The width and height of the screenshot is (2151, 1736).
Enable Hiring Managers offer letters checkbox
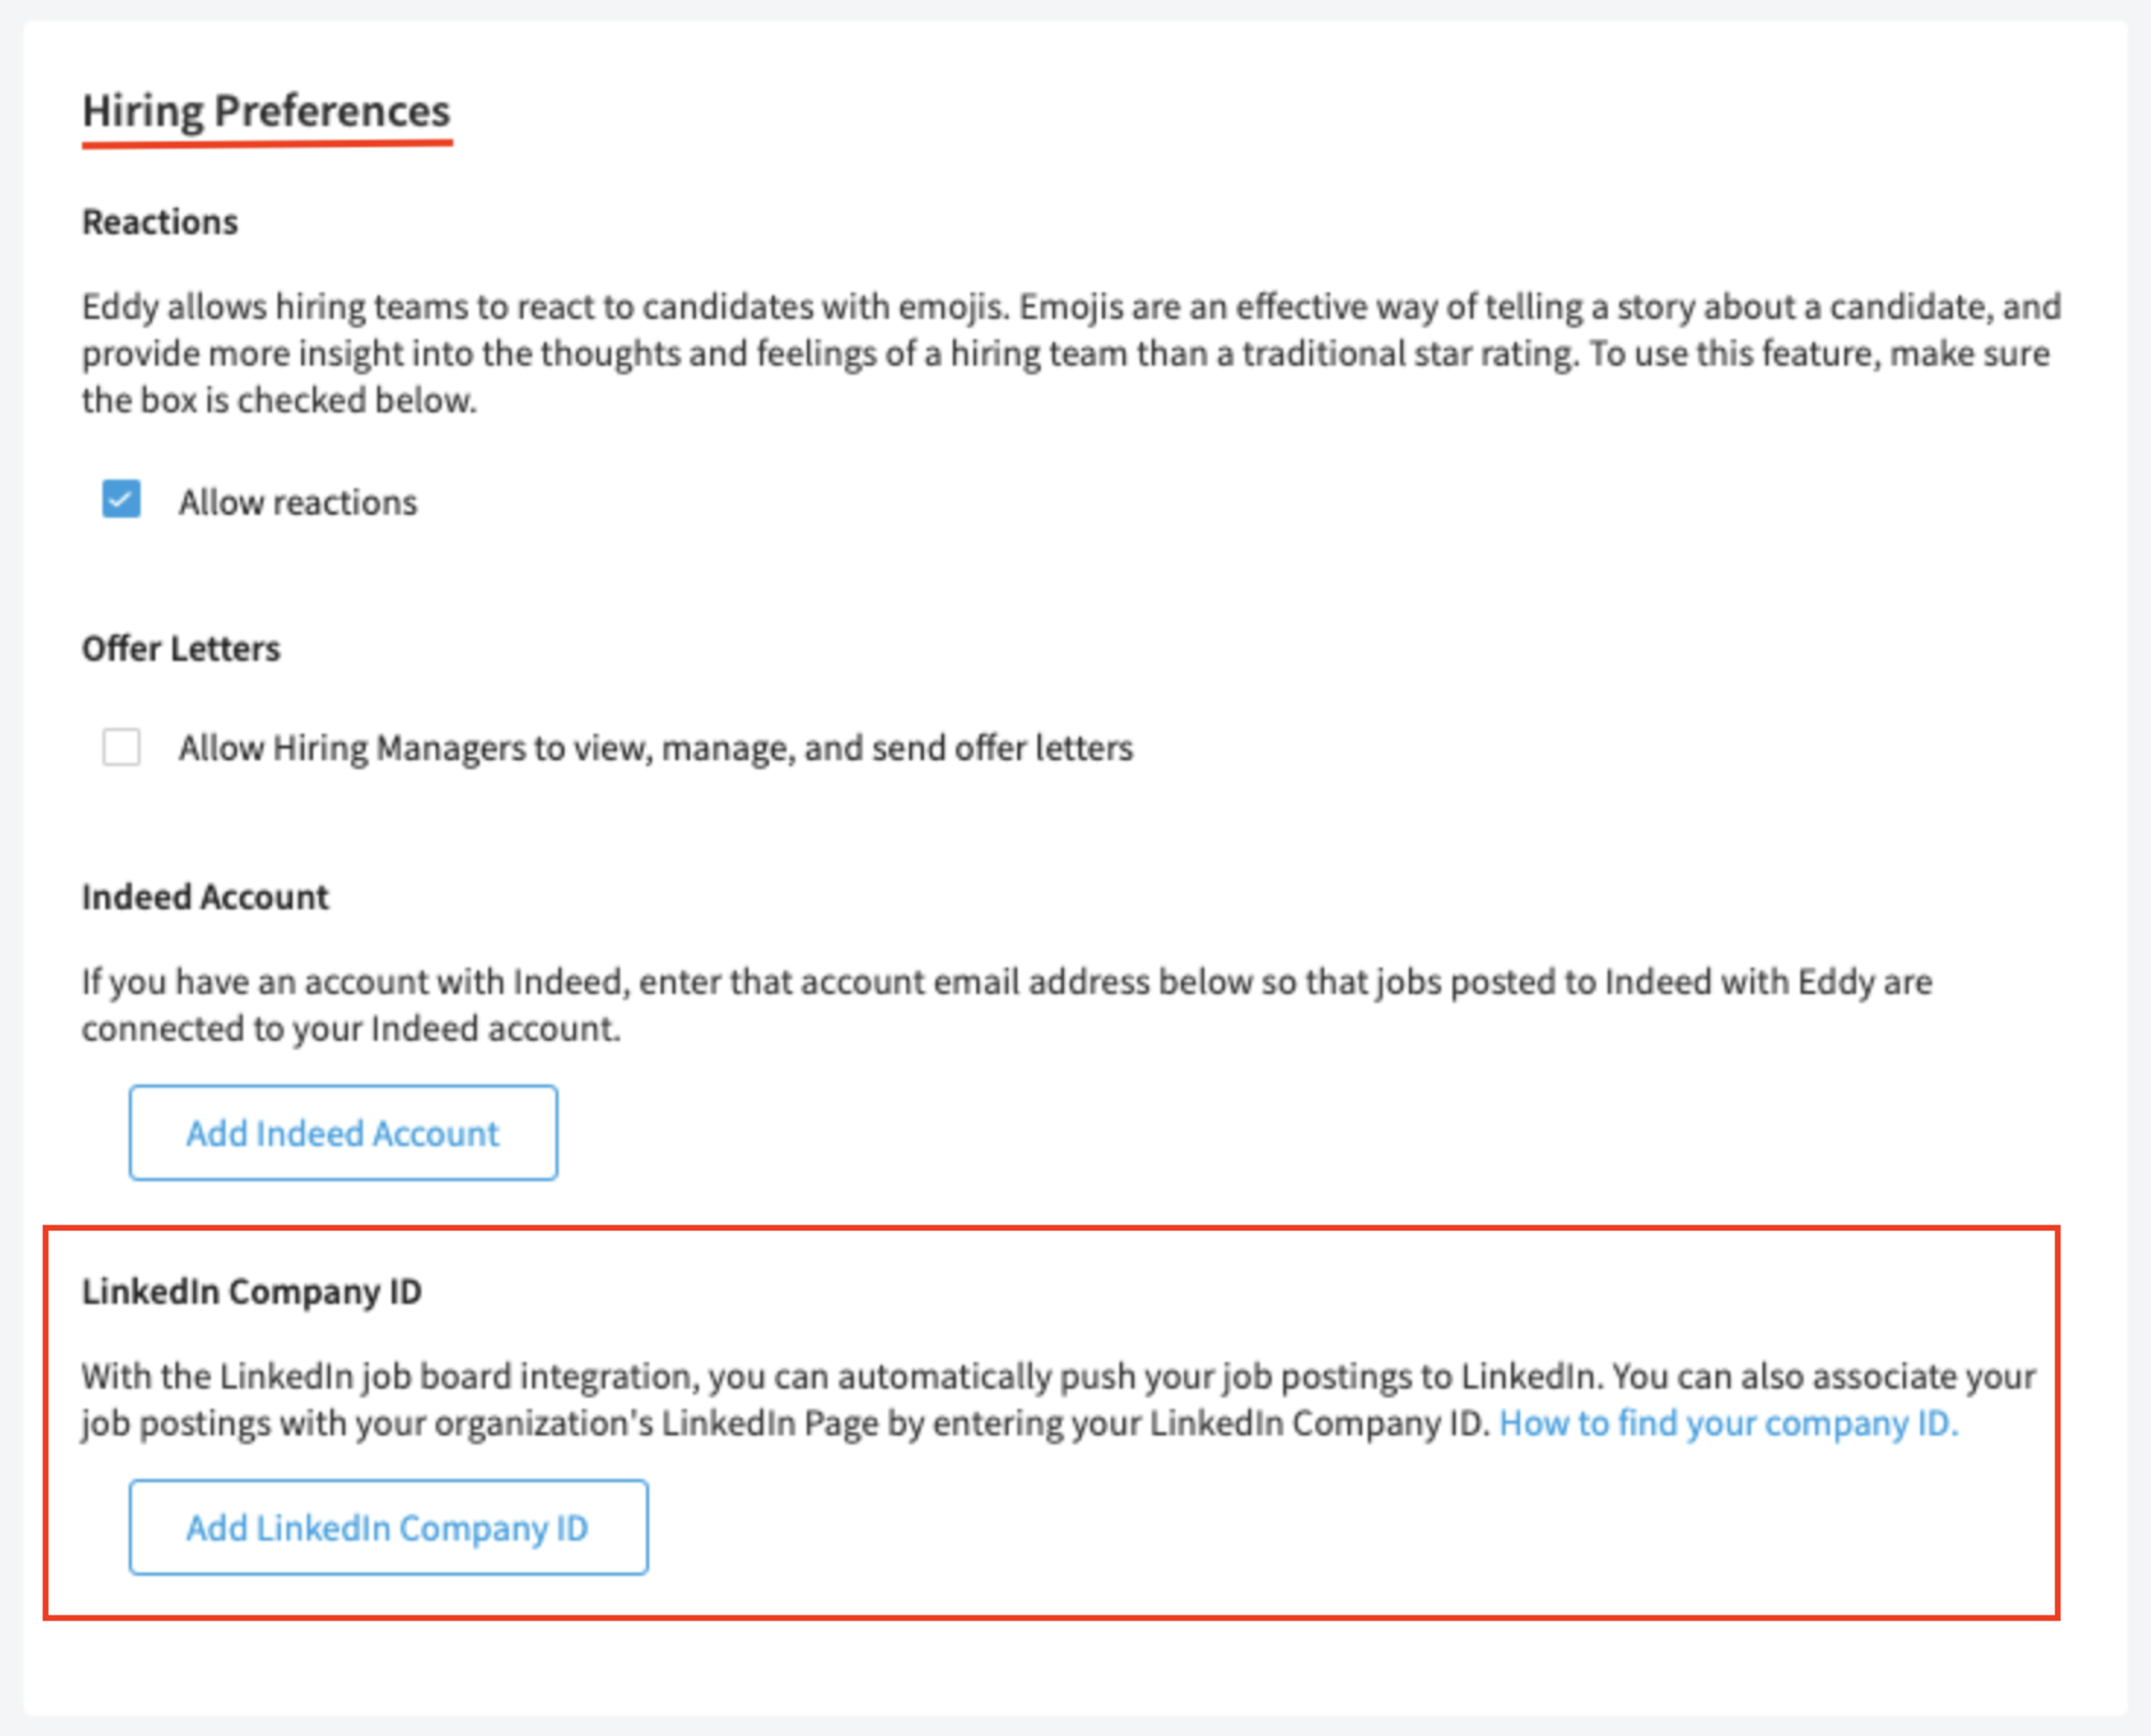121,746
